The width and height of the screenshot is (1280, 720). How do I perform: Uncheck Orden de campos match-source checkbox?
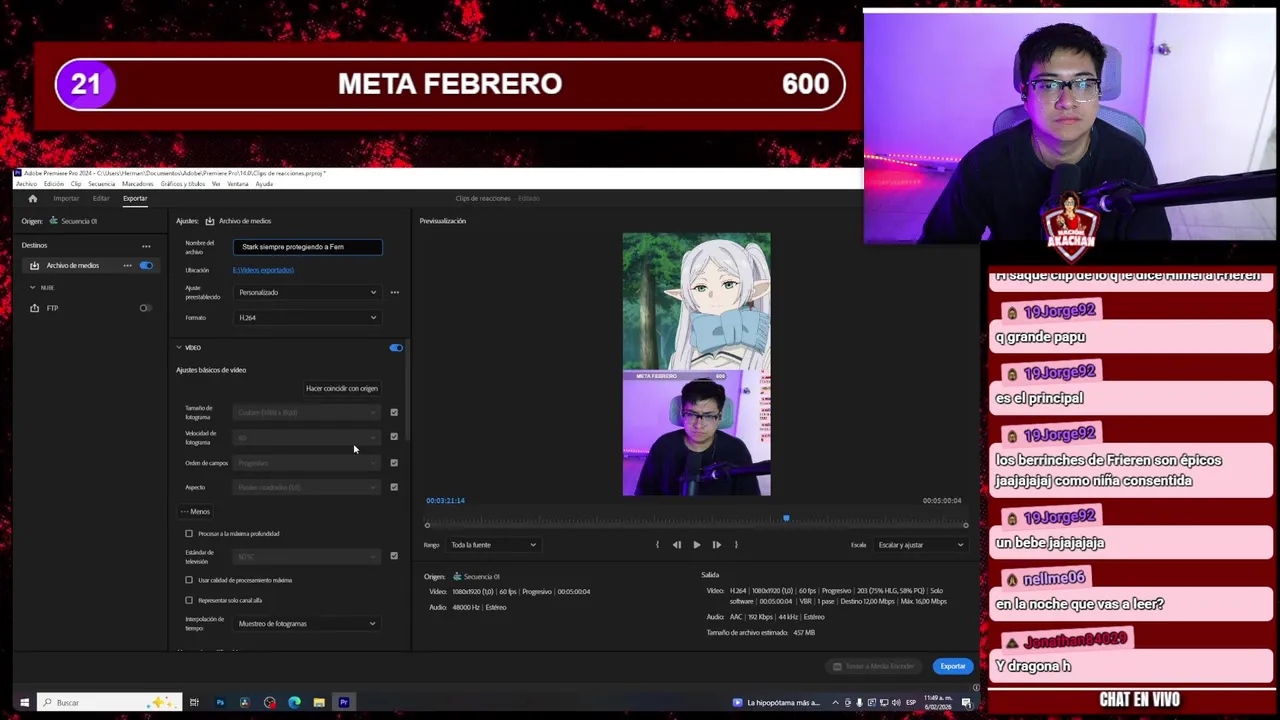tap(394, 463)
